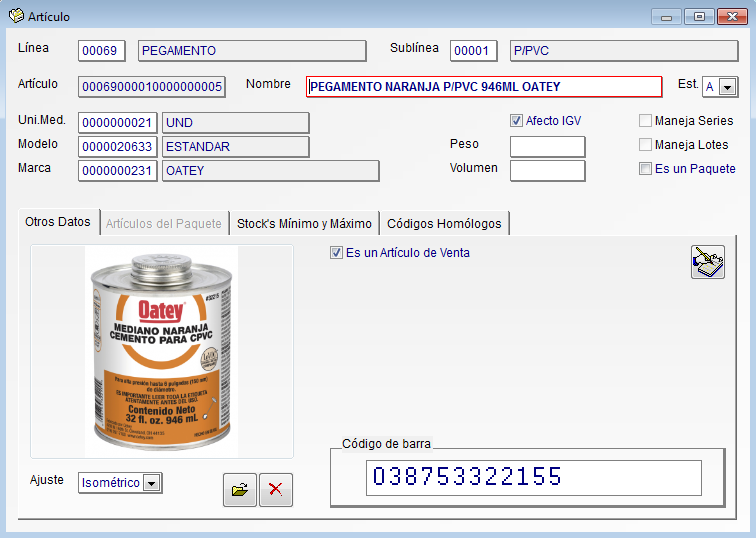The width and height of the screenshot is (756, 538).
Task: Click the Modelo code field 0000020633
Action: (x=118, y=147)
